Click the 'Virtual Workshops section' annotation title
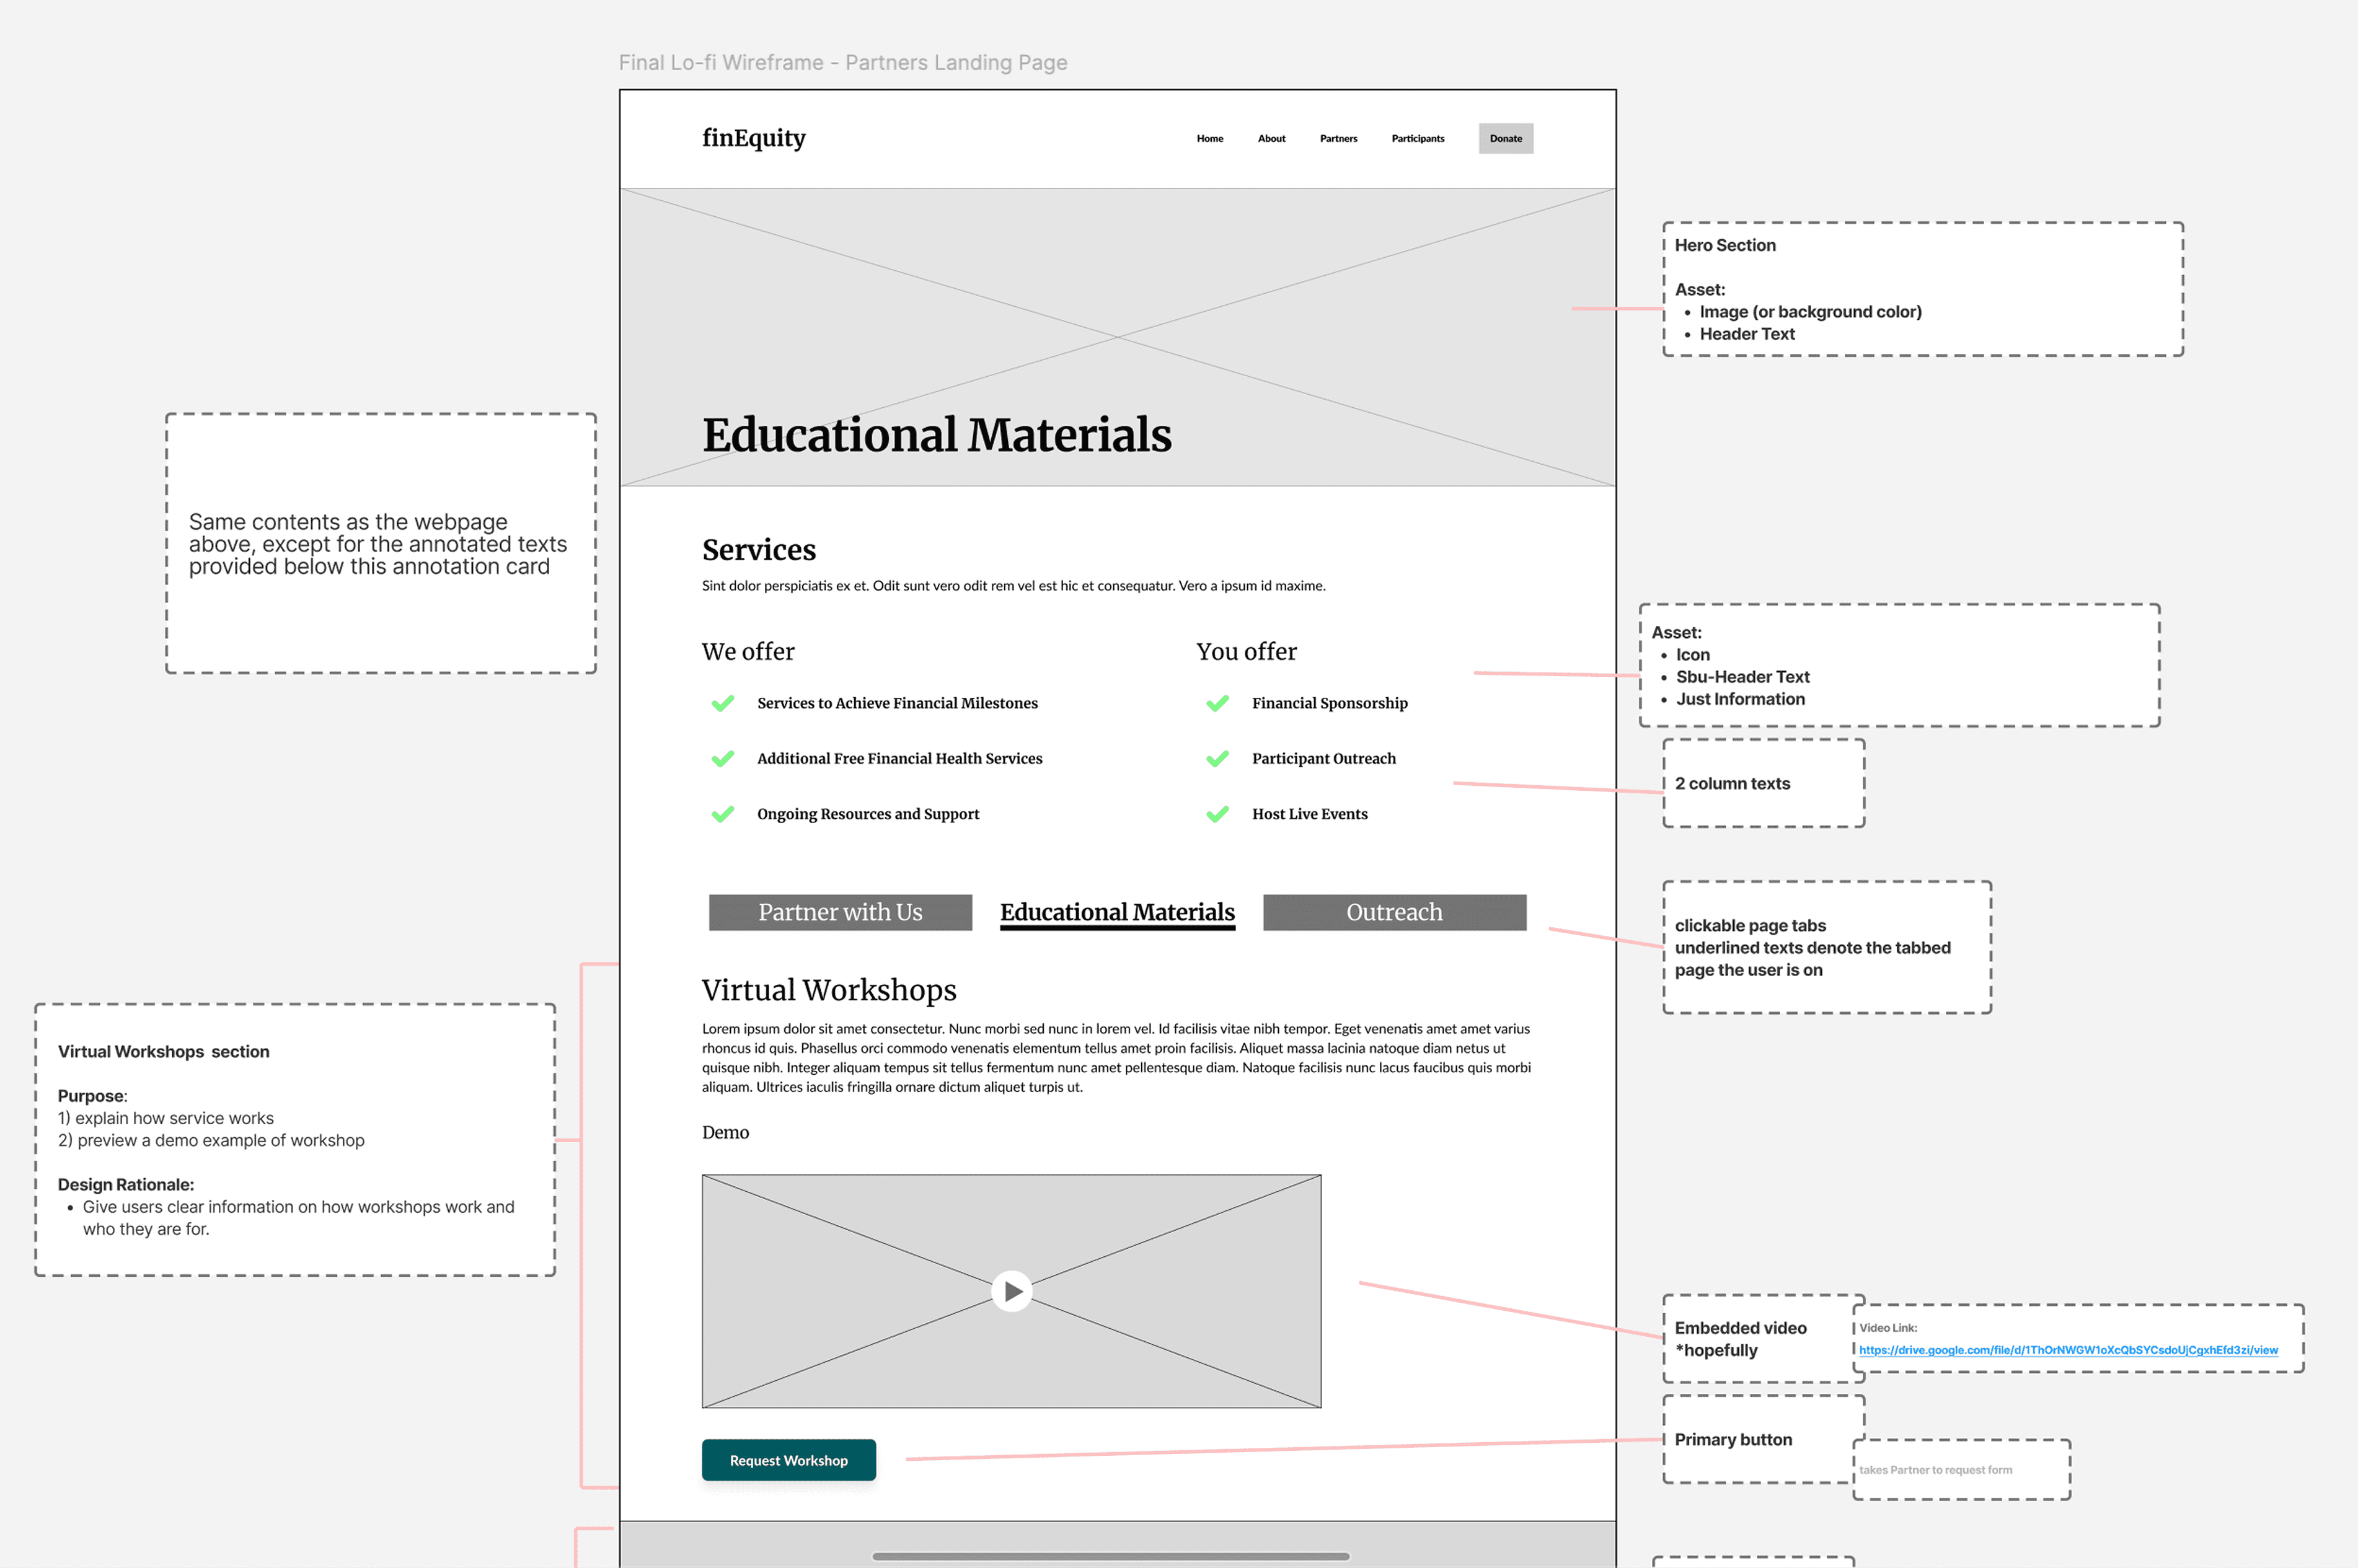 [x=163, y=1052]
